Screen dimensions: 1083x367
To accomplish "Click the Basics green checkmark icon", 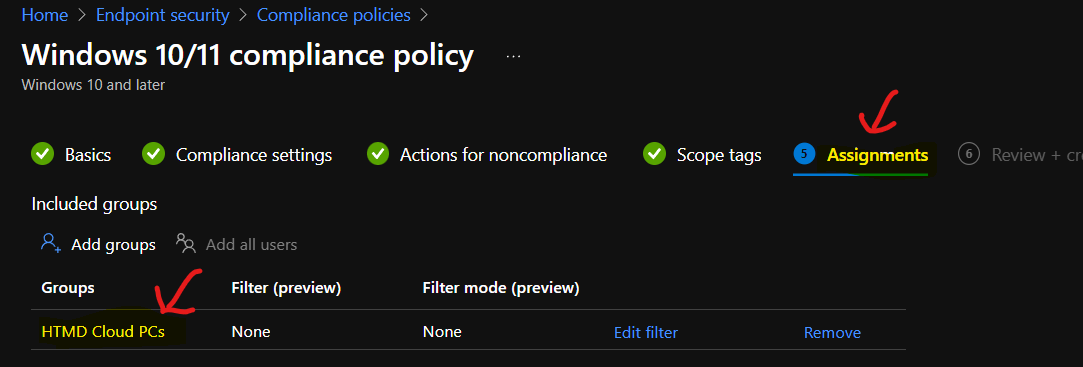I will tap(42, 155).
